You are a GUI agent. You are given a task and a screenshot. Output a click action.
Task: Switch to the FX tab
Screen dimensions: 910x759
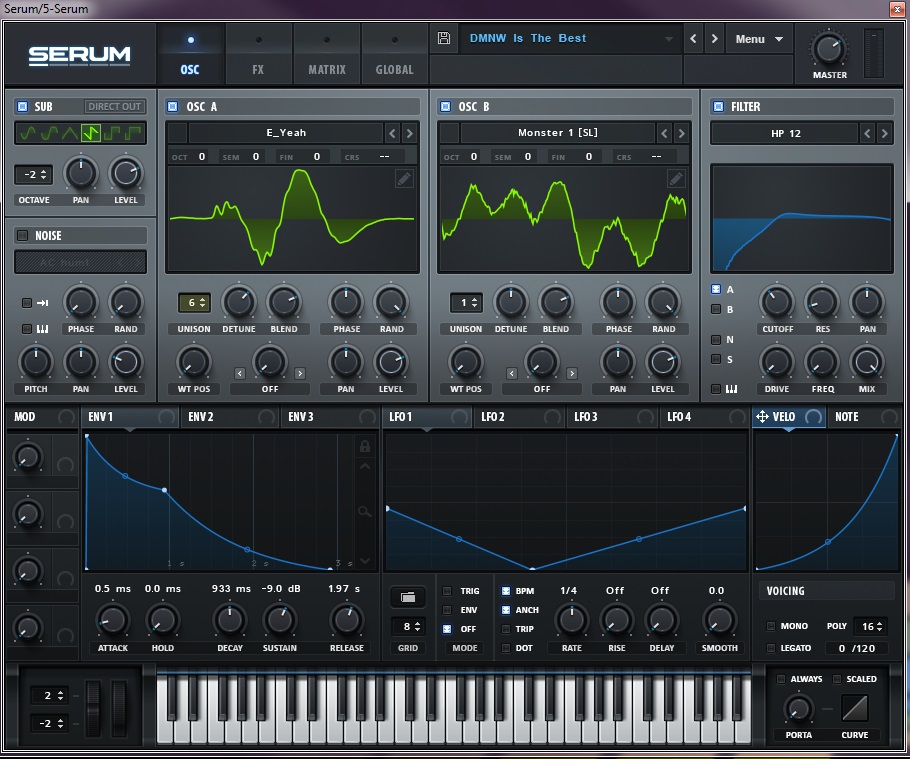click(x=258, y=56)
